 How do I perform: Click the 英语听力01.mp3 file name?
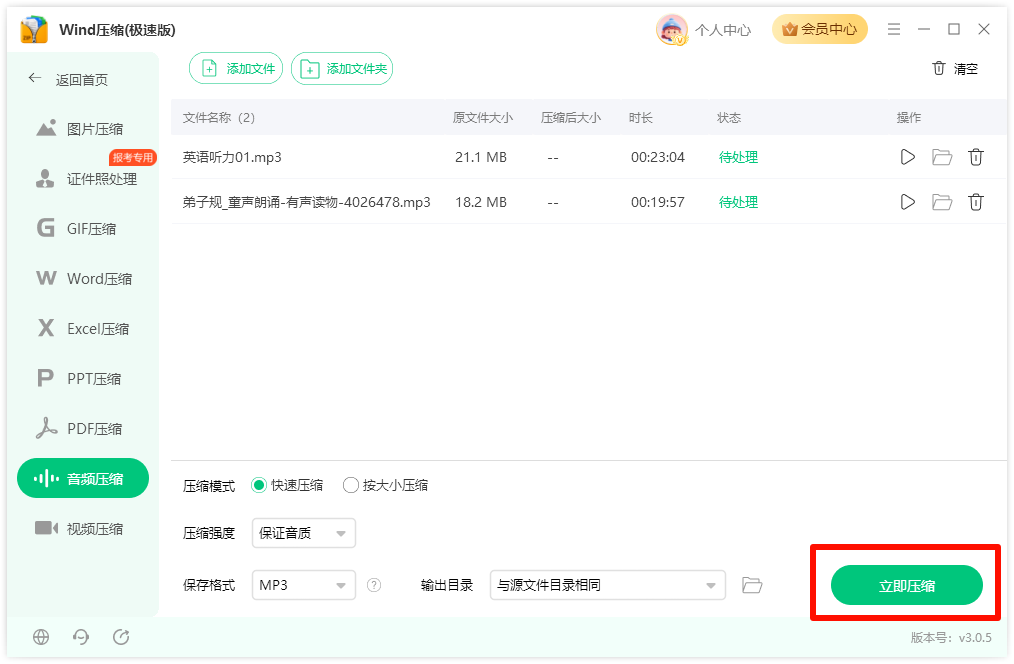coord(232,157)
